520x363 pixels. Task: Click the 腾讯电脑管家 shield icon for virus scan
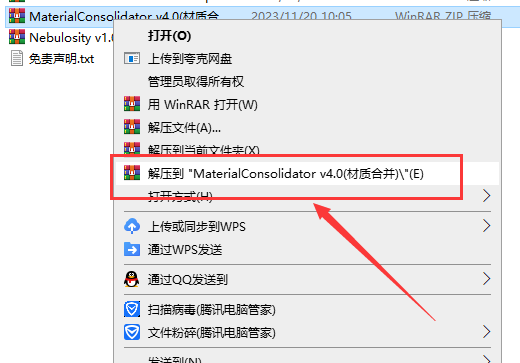[x=132, y=309]
